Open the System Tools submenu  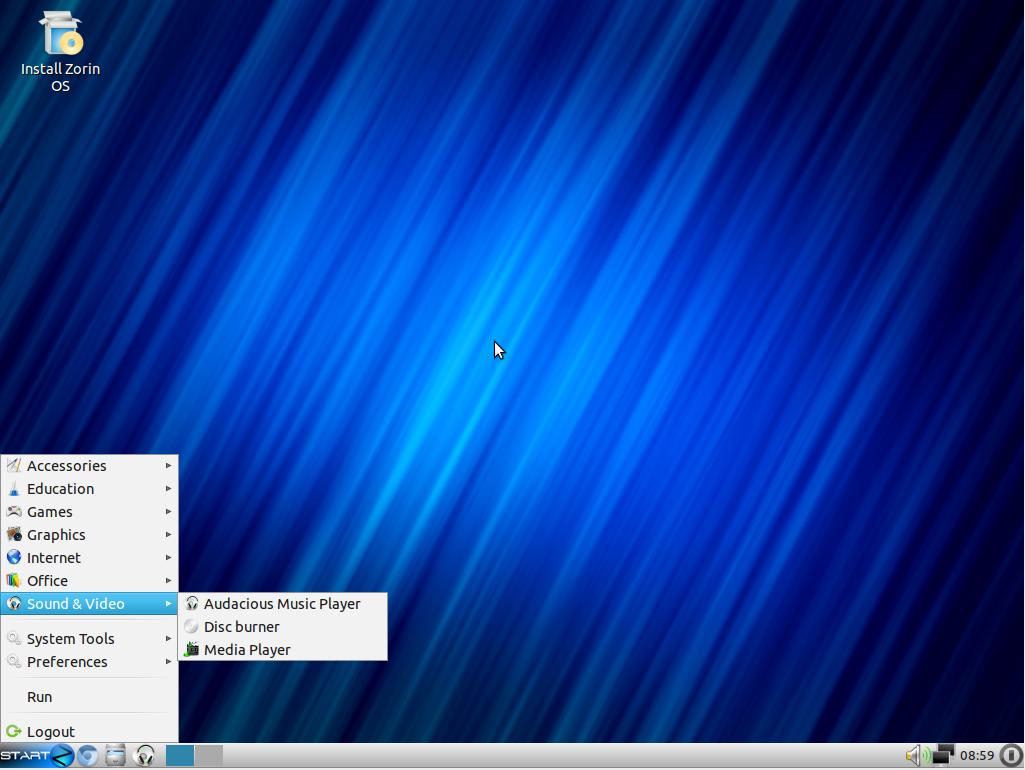tap(70, 639)
